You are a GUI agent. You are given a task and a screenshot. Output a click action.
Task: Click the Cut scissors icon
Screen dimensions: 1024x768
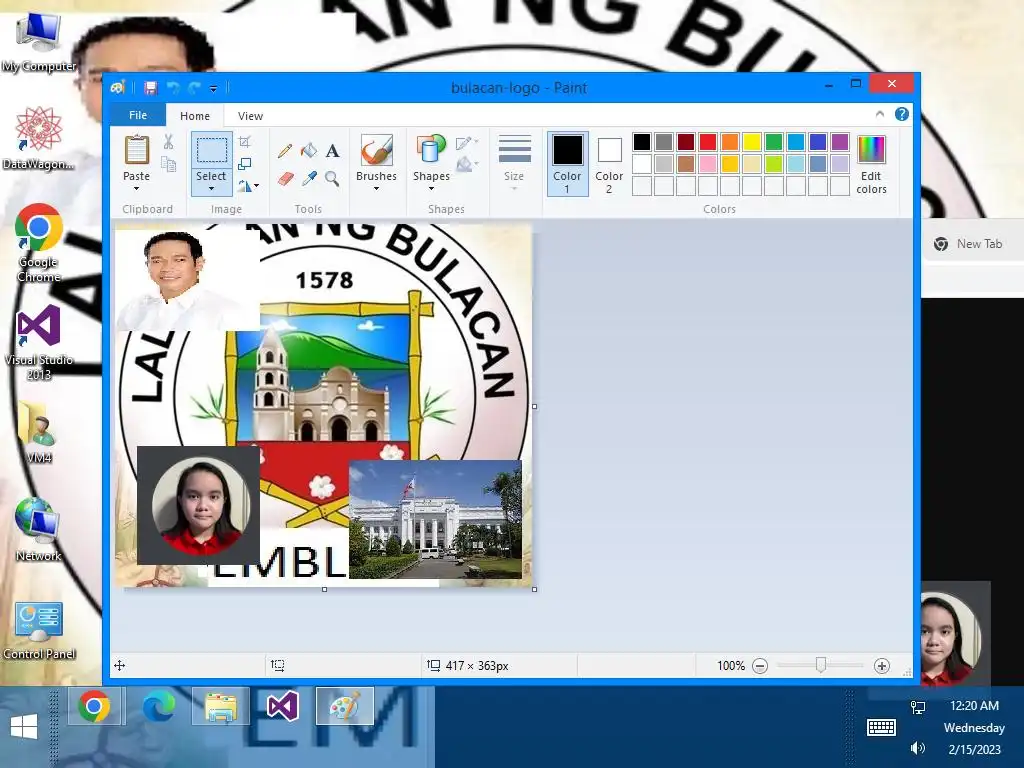pos(168,142)
